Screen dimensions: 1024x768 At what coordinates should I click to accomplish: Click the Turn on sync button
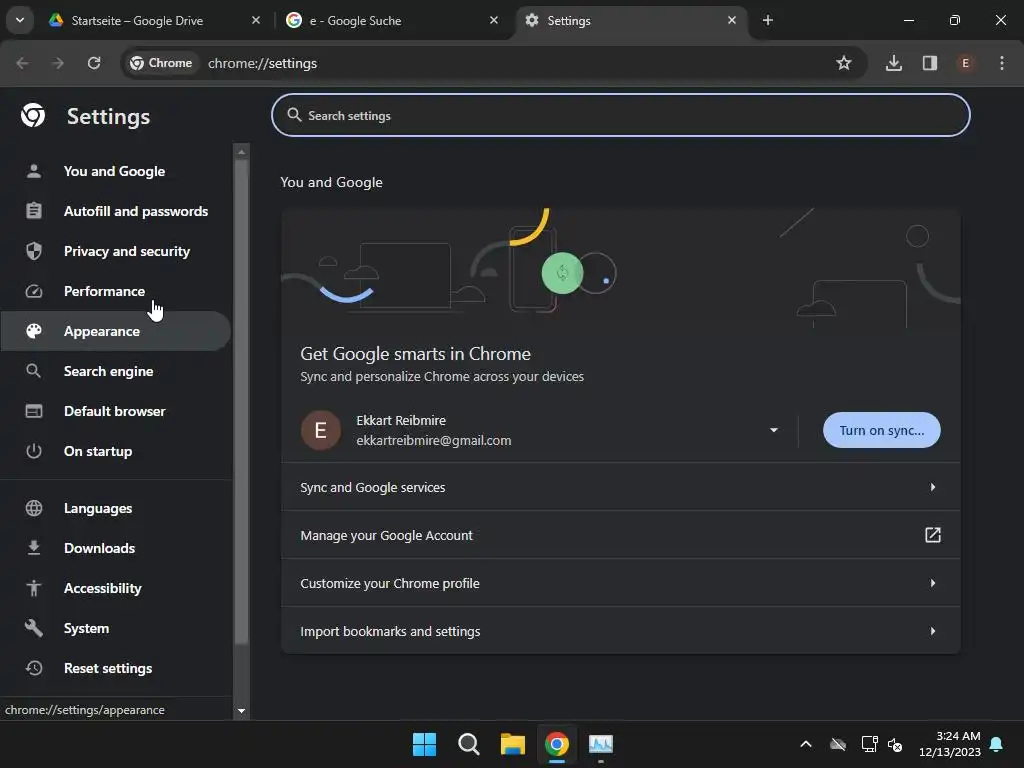tap(882, 430)
